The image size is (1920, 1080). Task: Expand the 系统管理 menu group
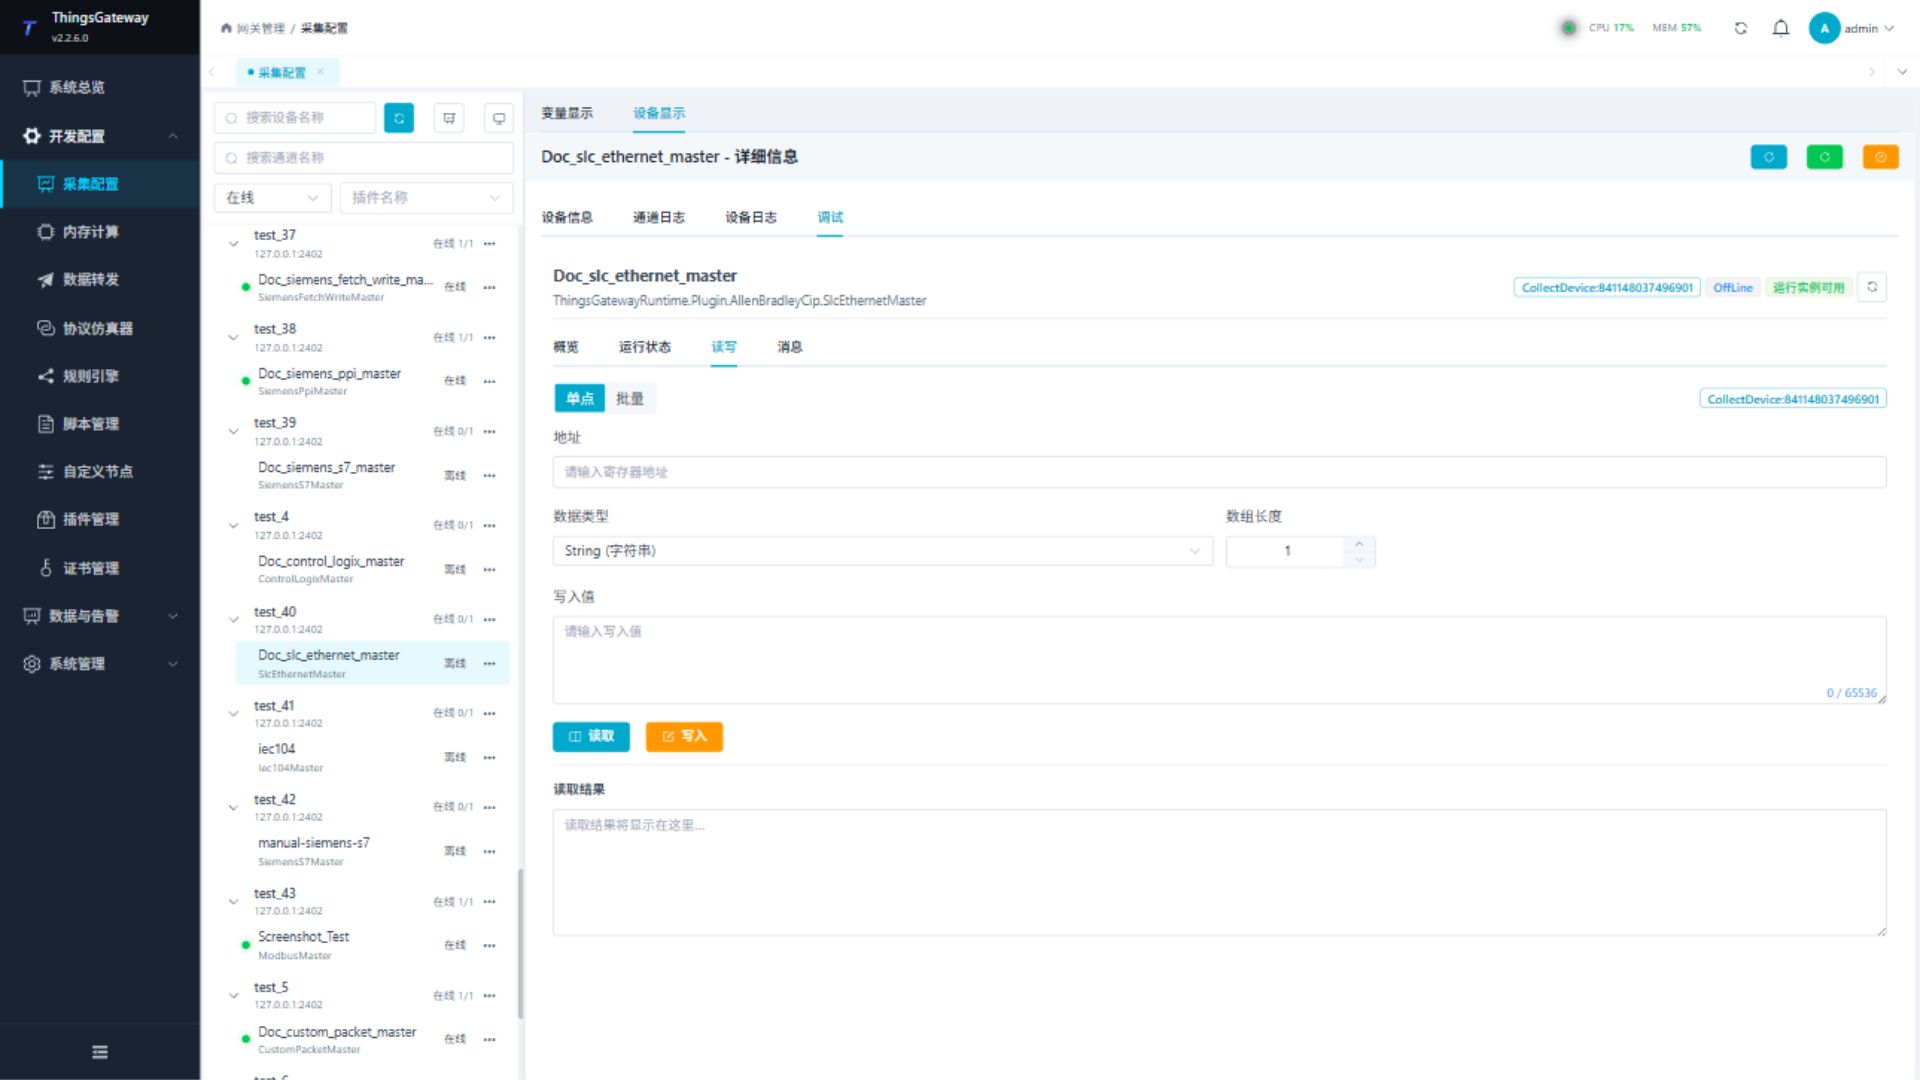99,663
